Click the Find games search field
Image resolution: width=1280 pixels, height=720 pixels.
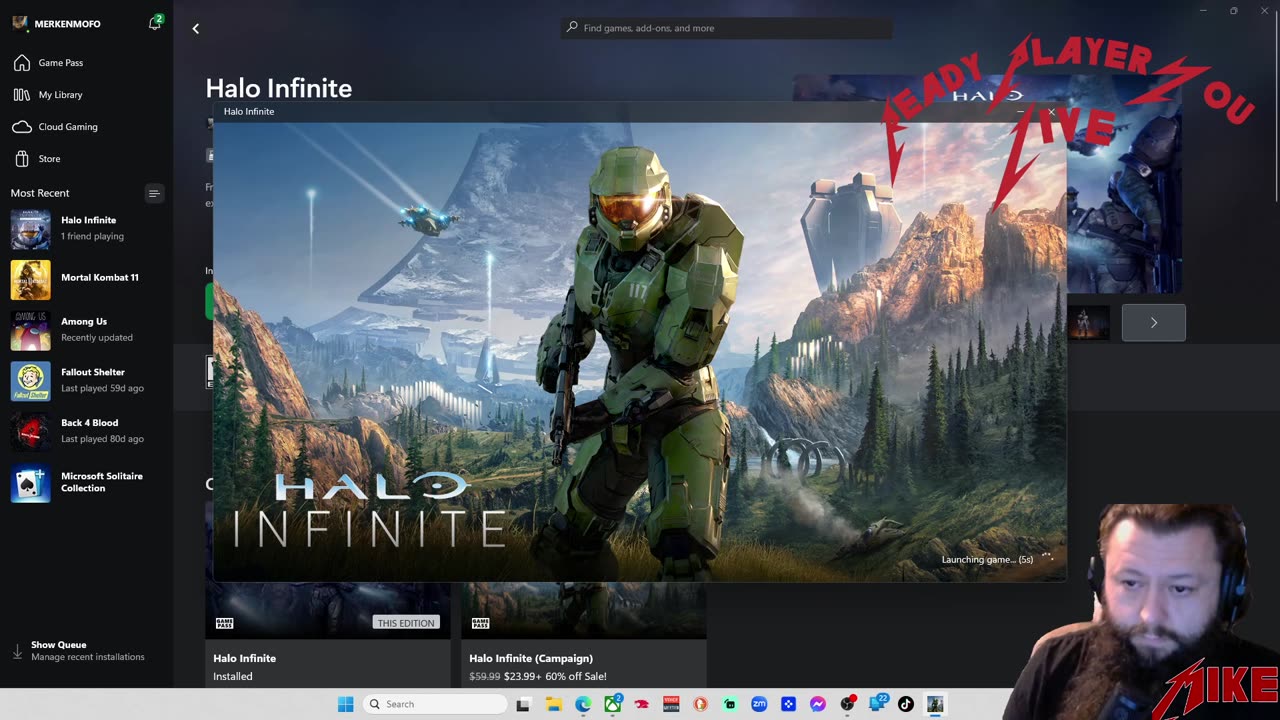tap(726, 28)
